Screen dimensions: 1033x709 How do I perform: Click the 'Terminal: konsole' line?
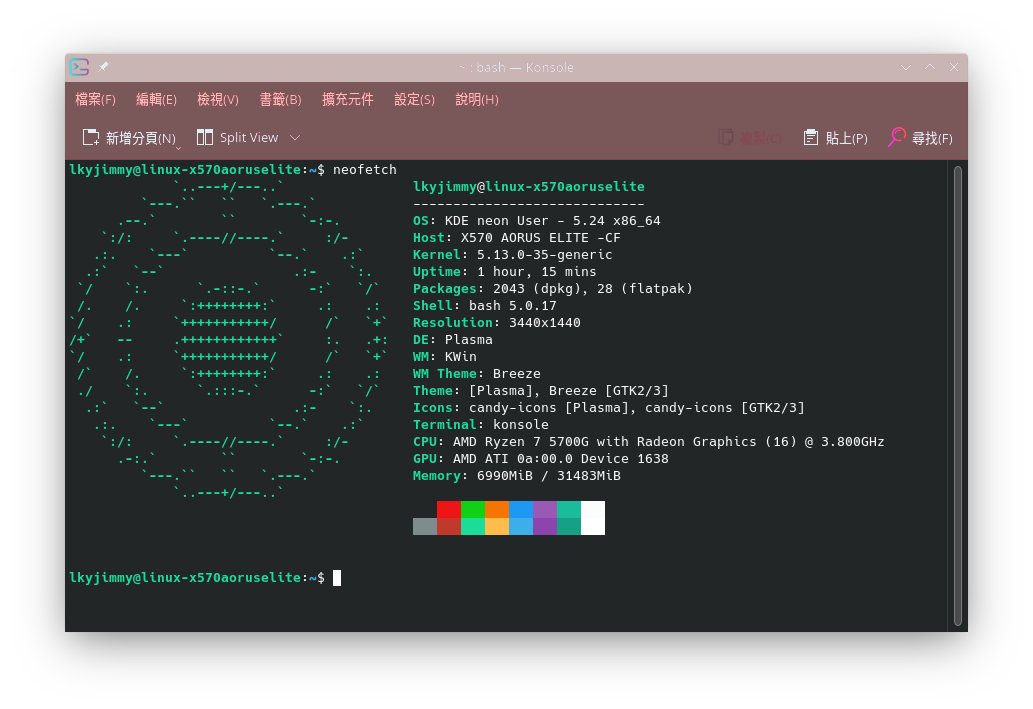click(x=480, y=425)
